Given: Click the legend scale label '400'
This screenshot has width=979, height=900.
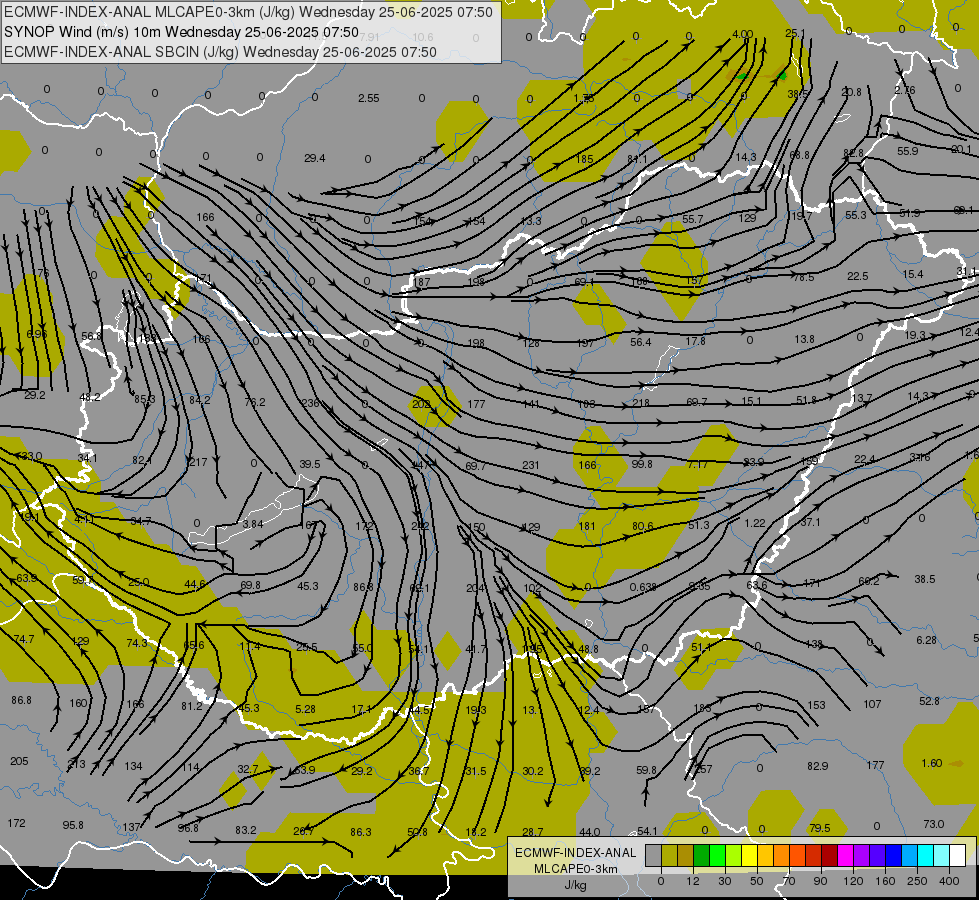Looking at the screenshot, I should coord(949,881).
